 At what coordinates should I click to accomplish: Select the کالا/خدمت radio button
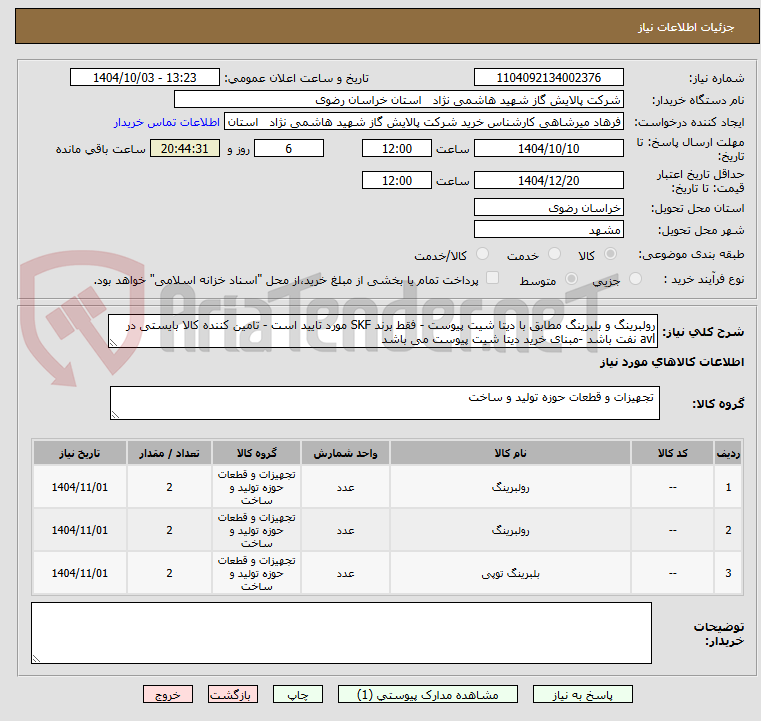pos(482,254)
